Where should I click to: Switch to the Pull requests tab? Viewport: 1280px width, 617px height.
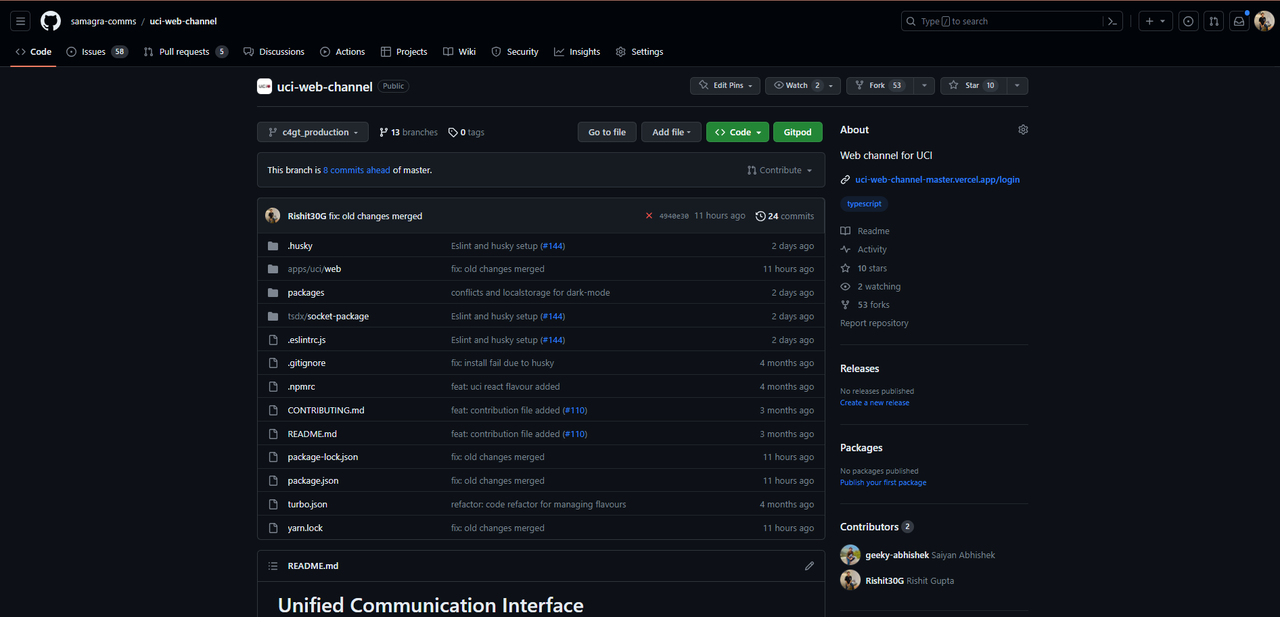[x=185, y=52]
